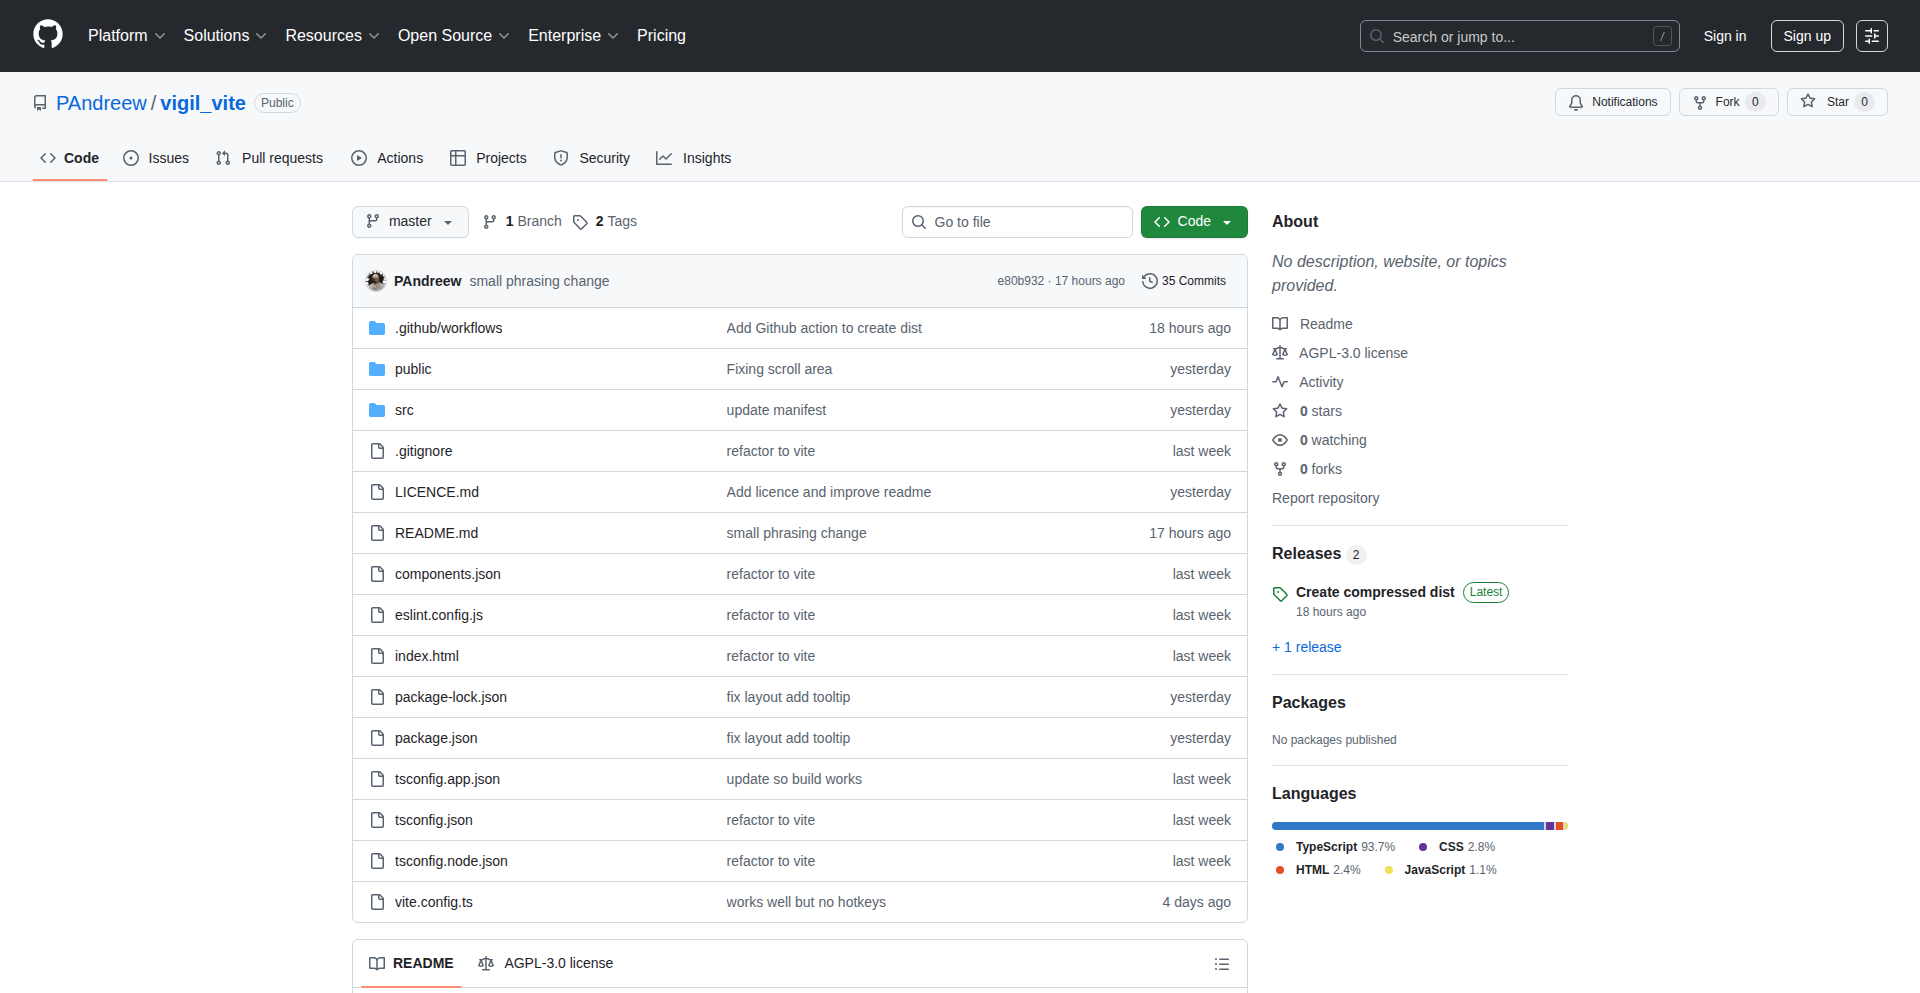This screenshot has height=993, width=1920.
Task: Open the src folder
Action: click(x=404, y=410)
